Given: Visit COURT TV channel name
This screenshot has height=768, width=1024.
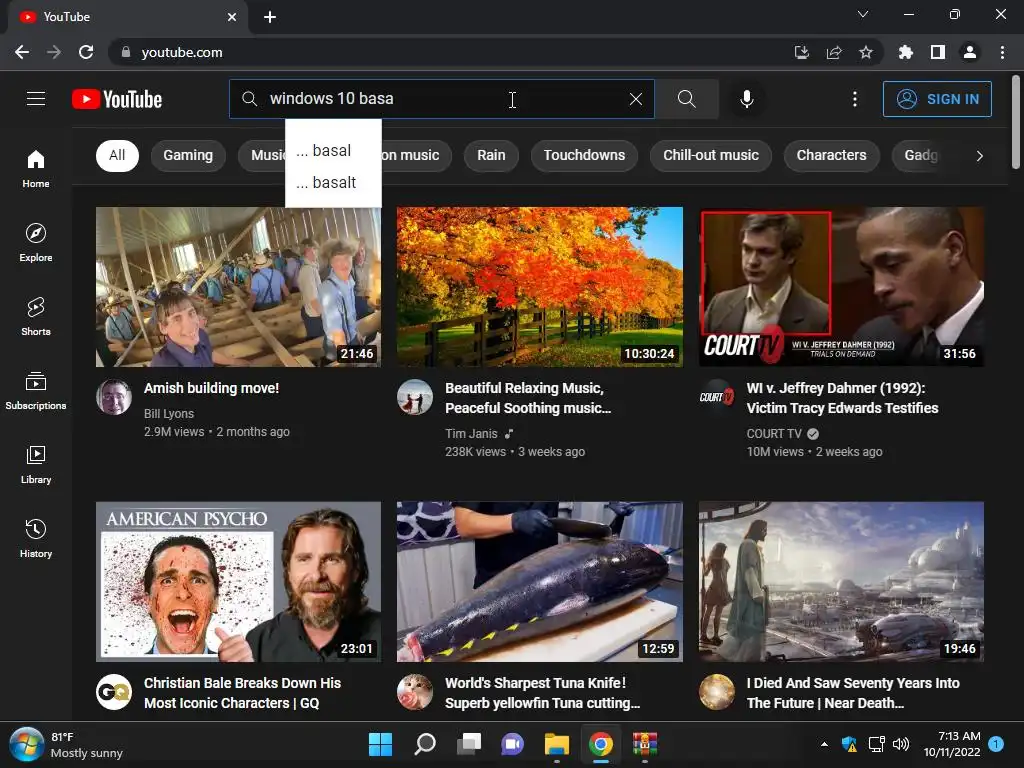Looking at the screenshot, I should point(774,434).
